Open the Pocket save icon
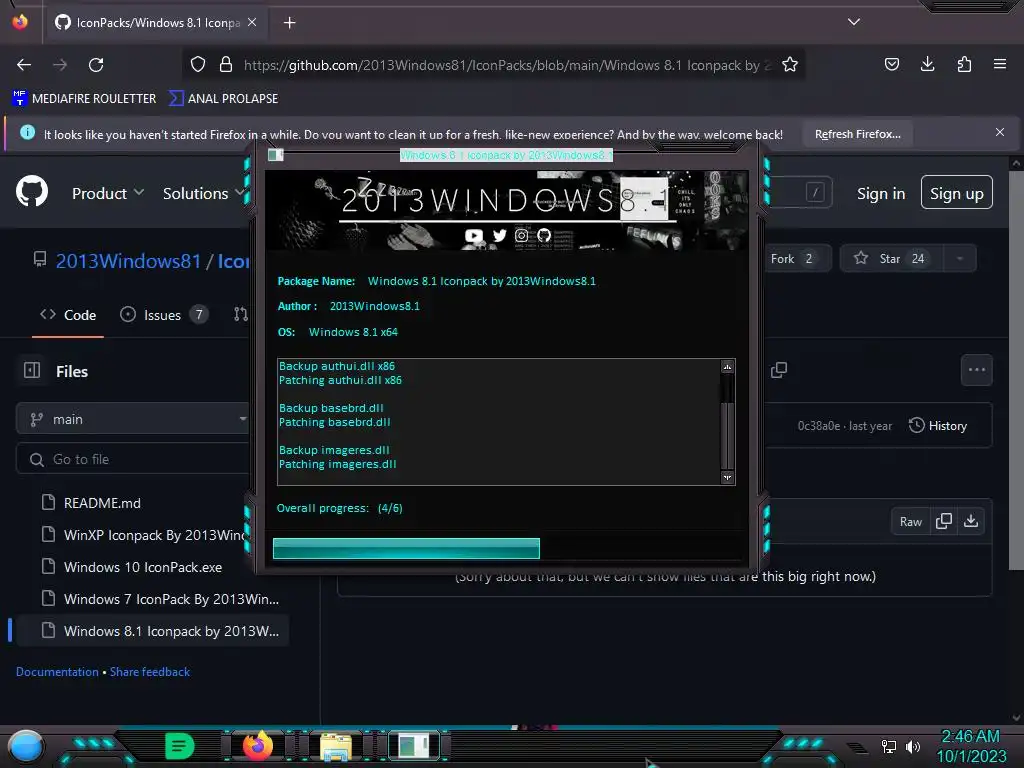 [x=891, y=64]
